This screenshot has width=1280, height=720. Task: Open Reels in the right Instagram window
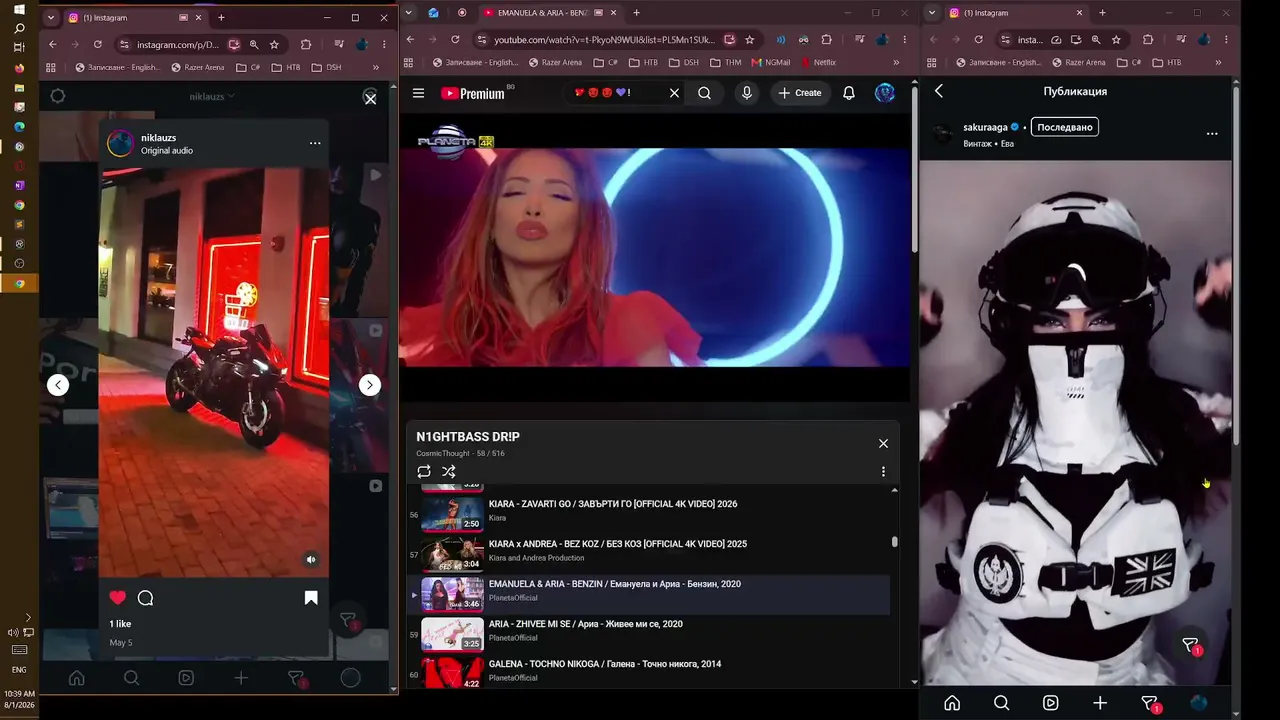(1051, 703)
